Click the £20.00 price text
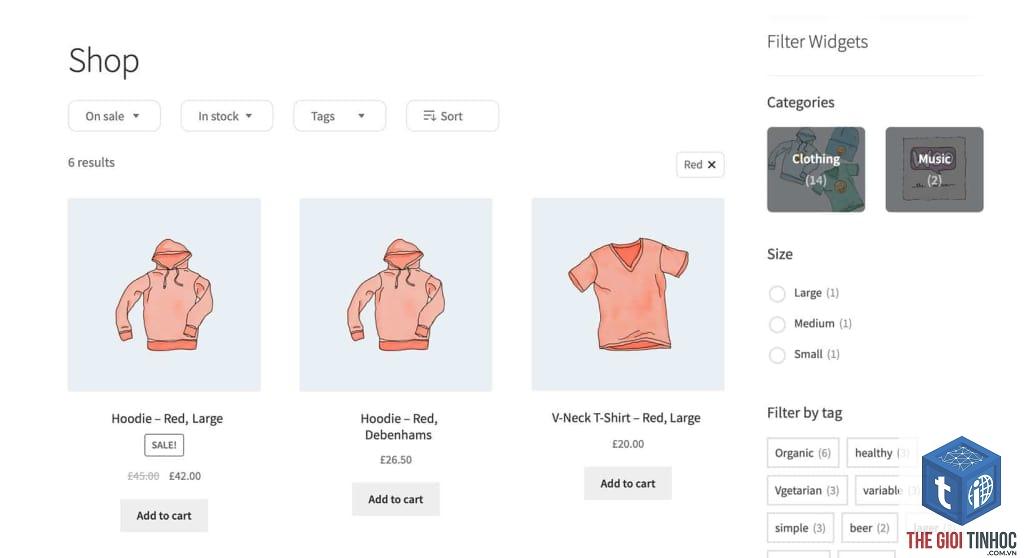This screenshot has width=1024, height=558. pyautogui.click(x=628, y=444)
